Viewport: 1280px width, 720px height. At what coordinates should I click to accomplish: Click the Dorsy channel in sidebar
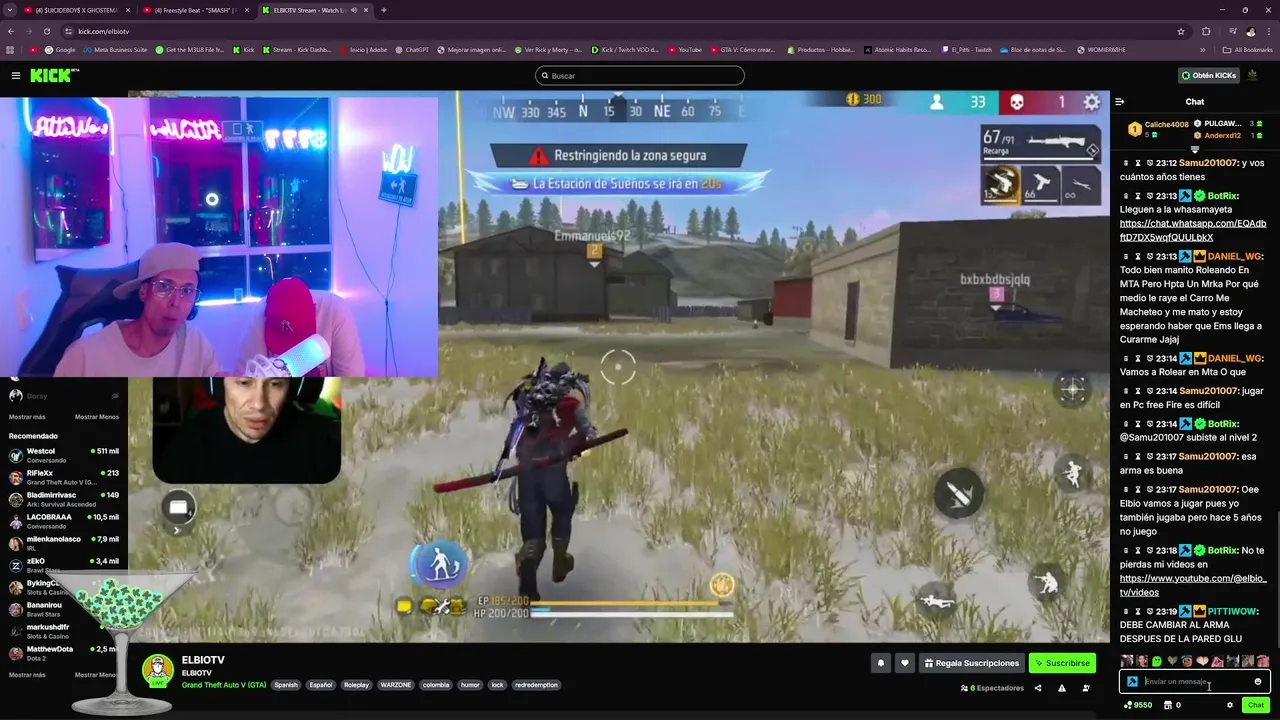click(64, 396)
